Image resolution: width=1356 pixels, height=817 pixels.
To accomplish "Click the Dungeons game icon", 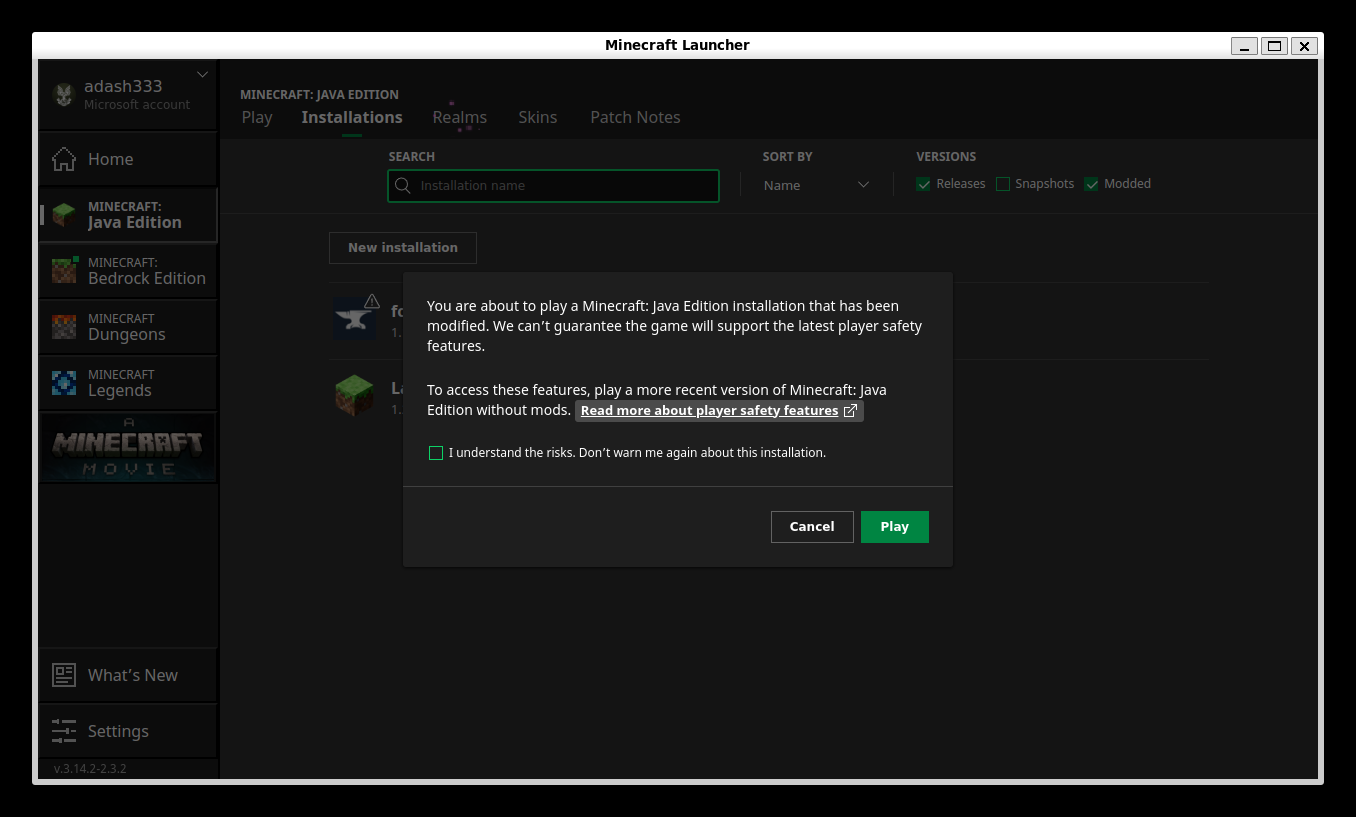I will (x=64, y=327).
